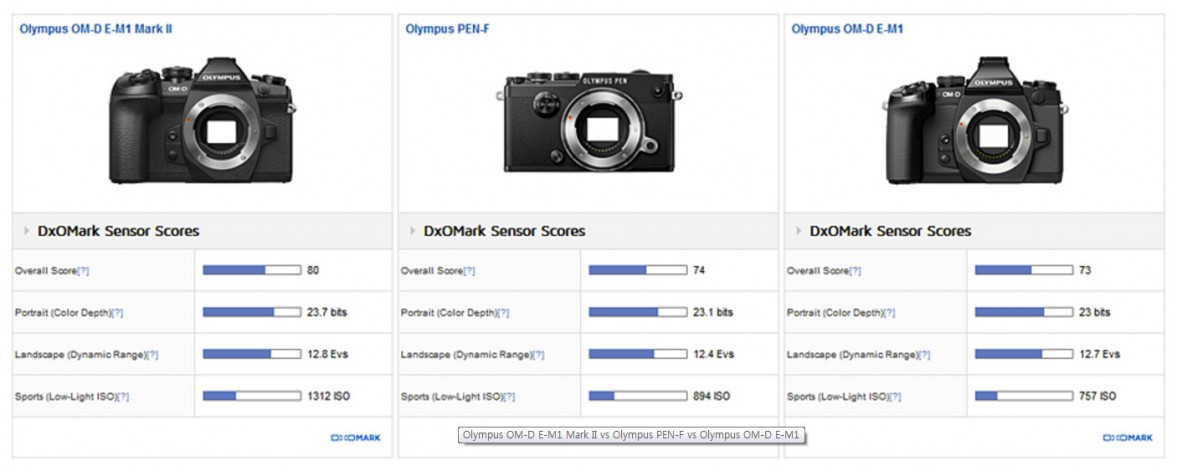Image resolution: width=1177 pixels, height=471 pixels.
Task: Click DxOMark Sensor Scores heading under OM-D E-M1
Action: (x=890, y=231)
